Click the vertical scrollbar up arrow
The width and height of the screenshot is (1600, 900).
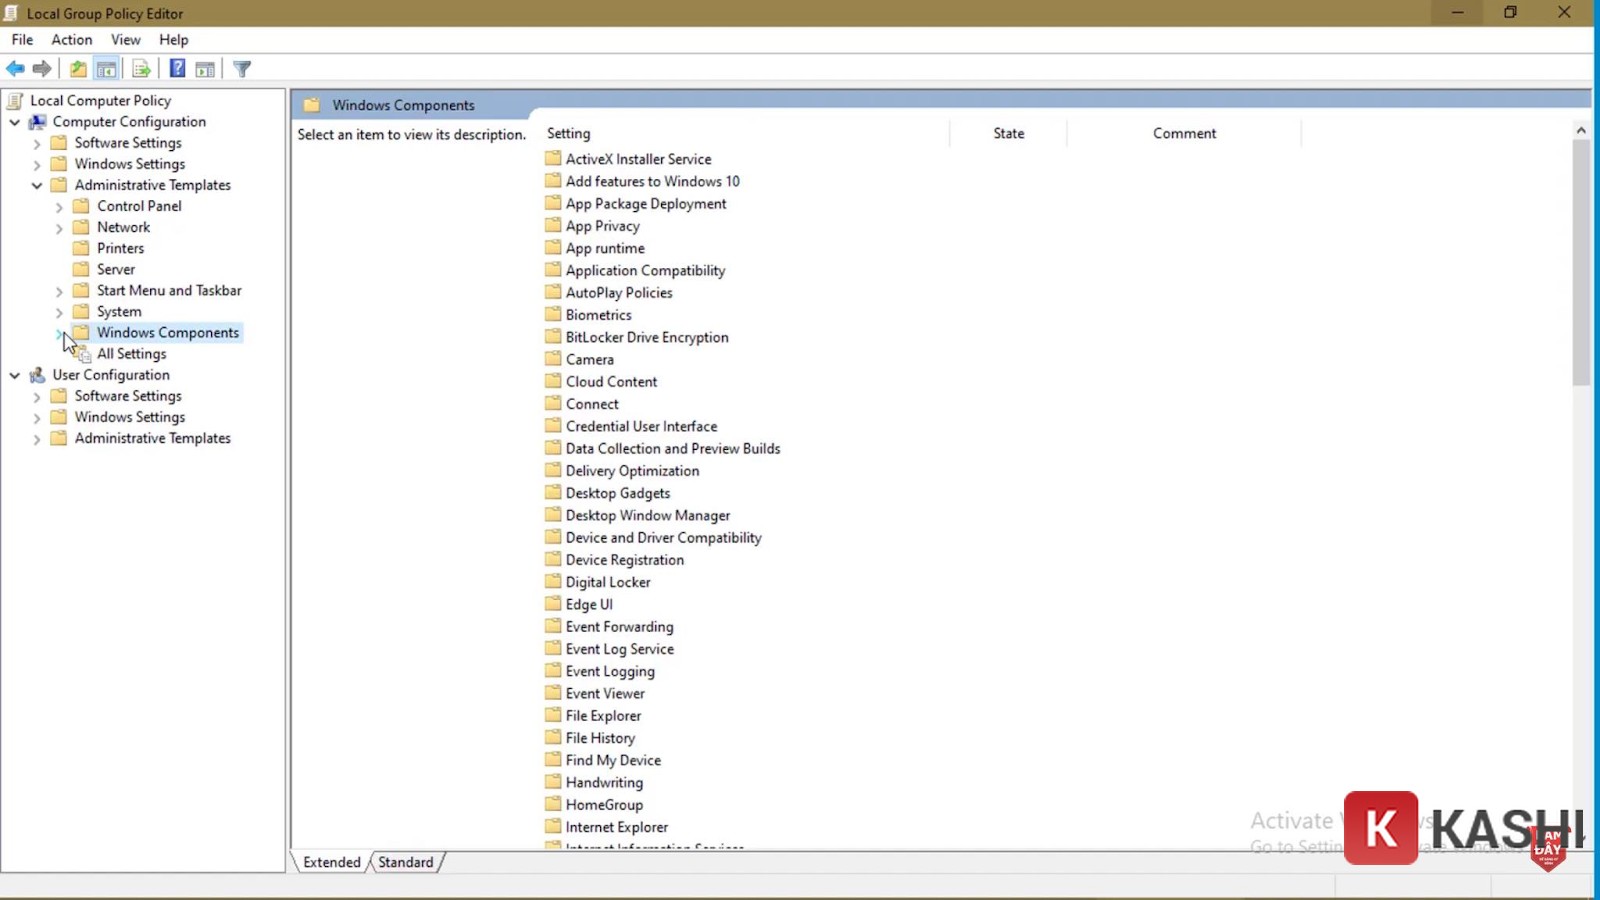[1582, 129]
